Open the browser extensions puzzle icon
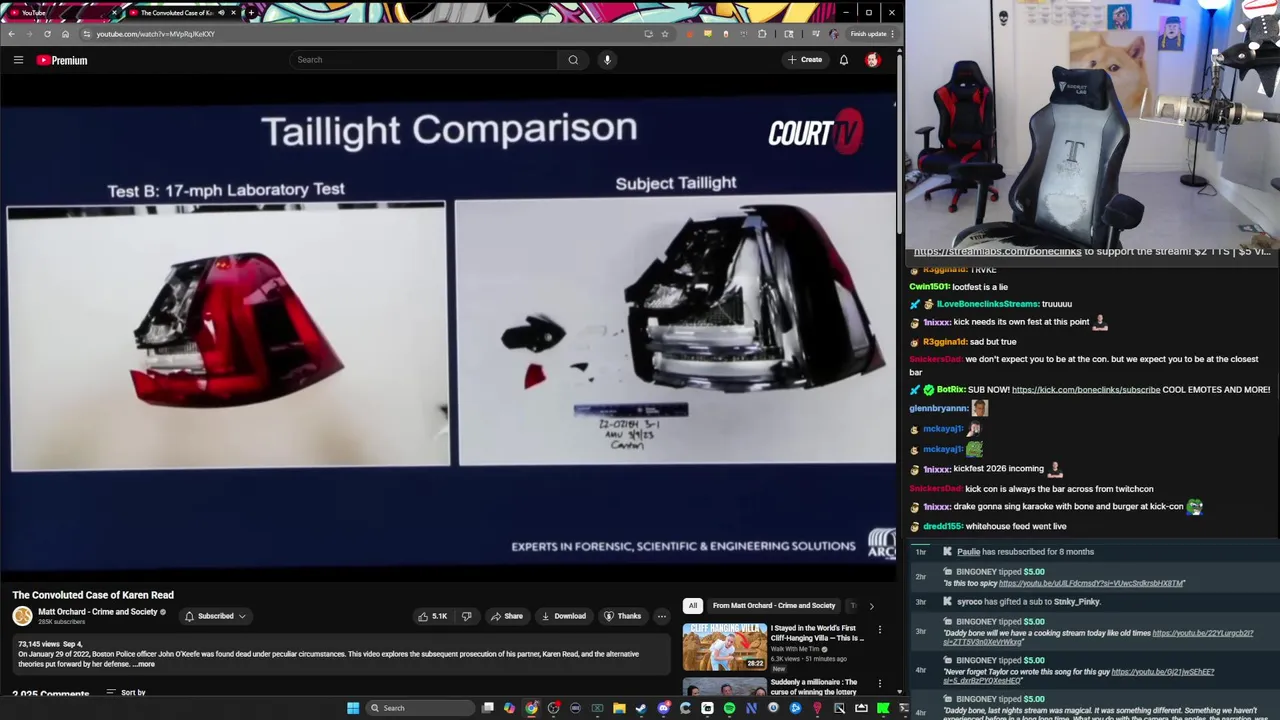The image size is (1280, 720). (x=762, y=34)
